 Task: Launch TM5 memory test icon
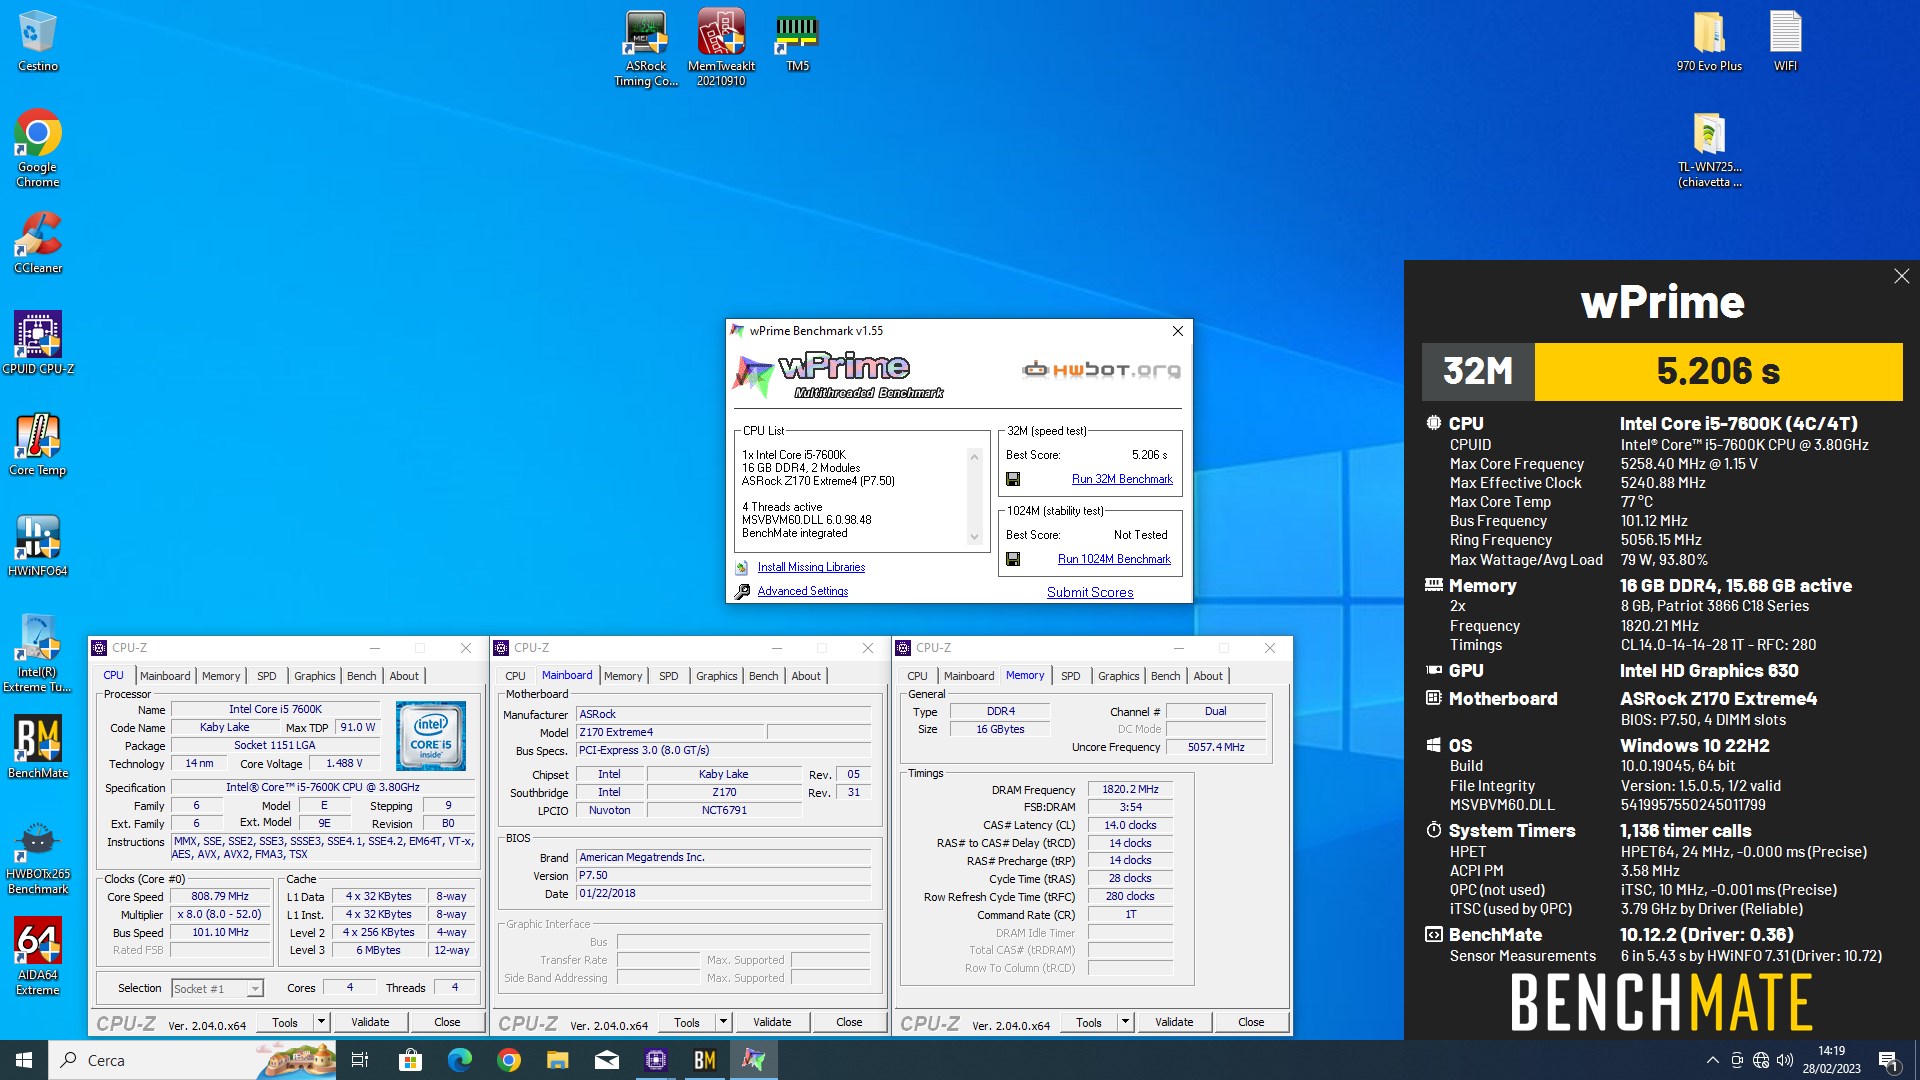797,41
